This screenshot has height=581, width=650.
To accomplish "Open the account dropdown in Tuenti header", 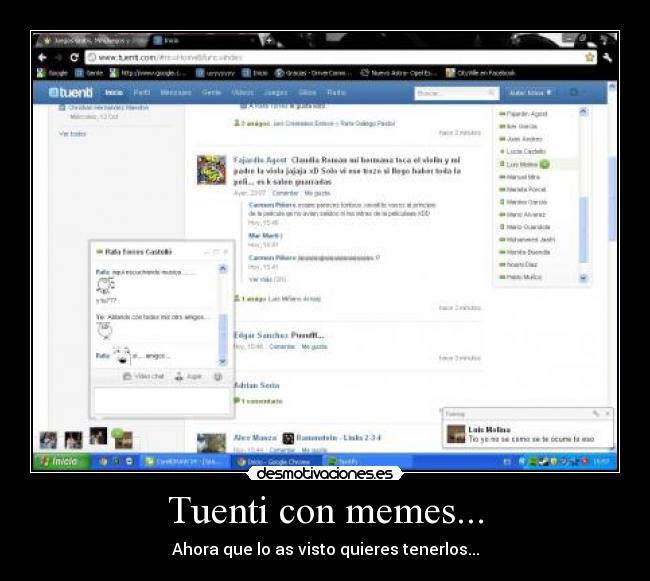I will click(x=530, y=92).
